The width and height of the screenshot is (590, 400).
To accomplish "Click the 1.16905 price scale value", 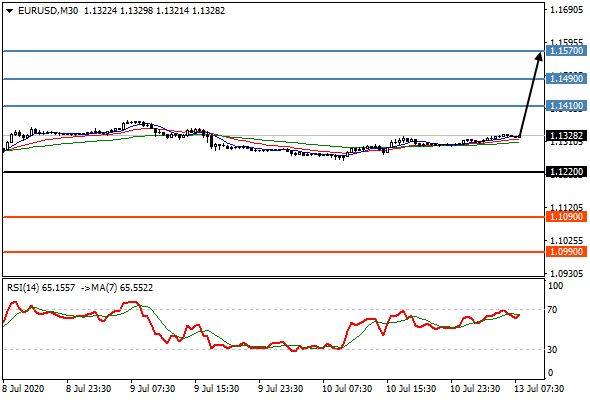I will (566, 10).
